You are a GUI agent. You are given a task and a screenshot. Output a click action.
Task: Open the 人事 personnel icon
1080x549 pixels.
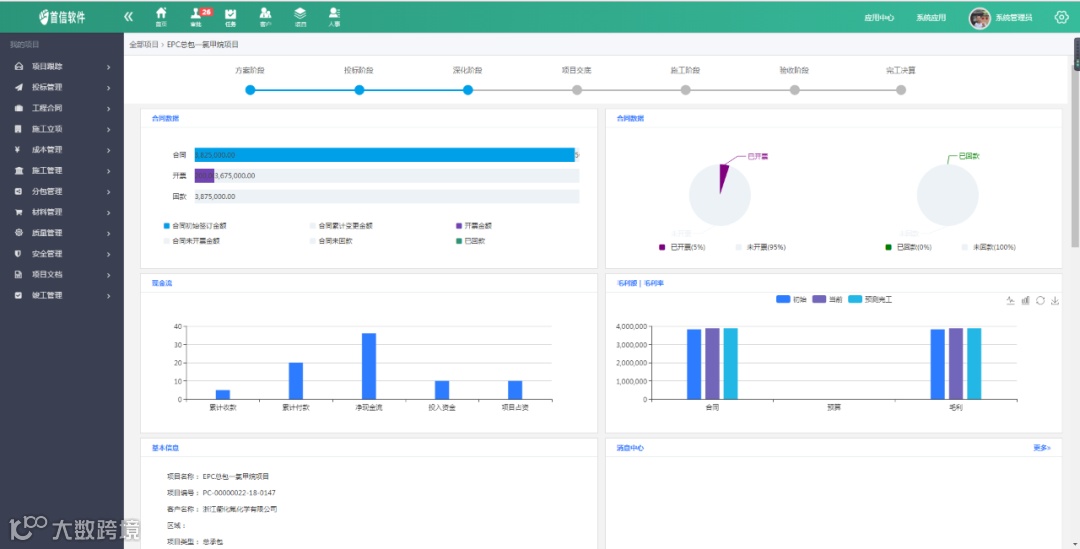(334, 17)
